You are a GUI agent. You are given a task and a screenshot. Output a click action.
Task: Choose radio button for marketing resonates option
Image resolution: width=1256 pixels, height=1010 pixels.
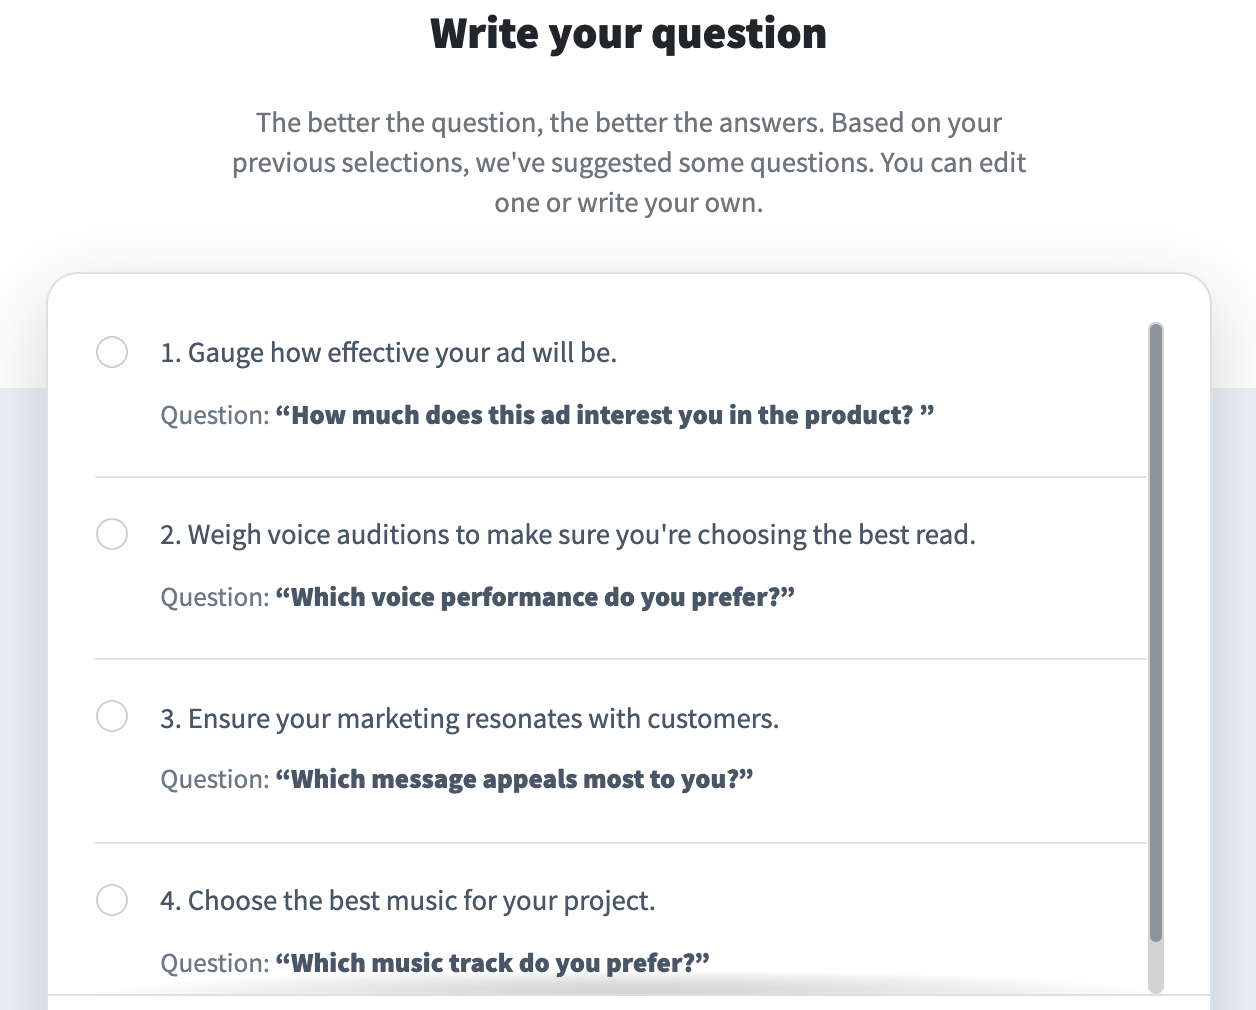tap(112, 717)
